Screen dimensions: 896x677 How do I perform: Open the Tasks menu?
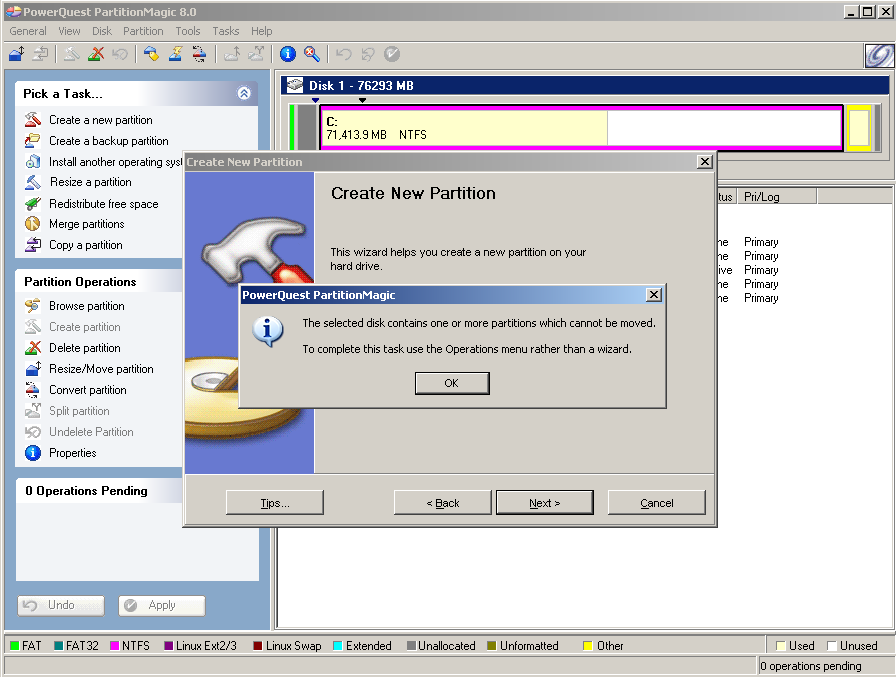(226, 31)
